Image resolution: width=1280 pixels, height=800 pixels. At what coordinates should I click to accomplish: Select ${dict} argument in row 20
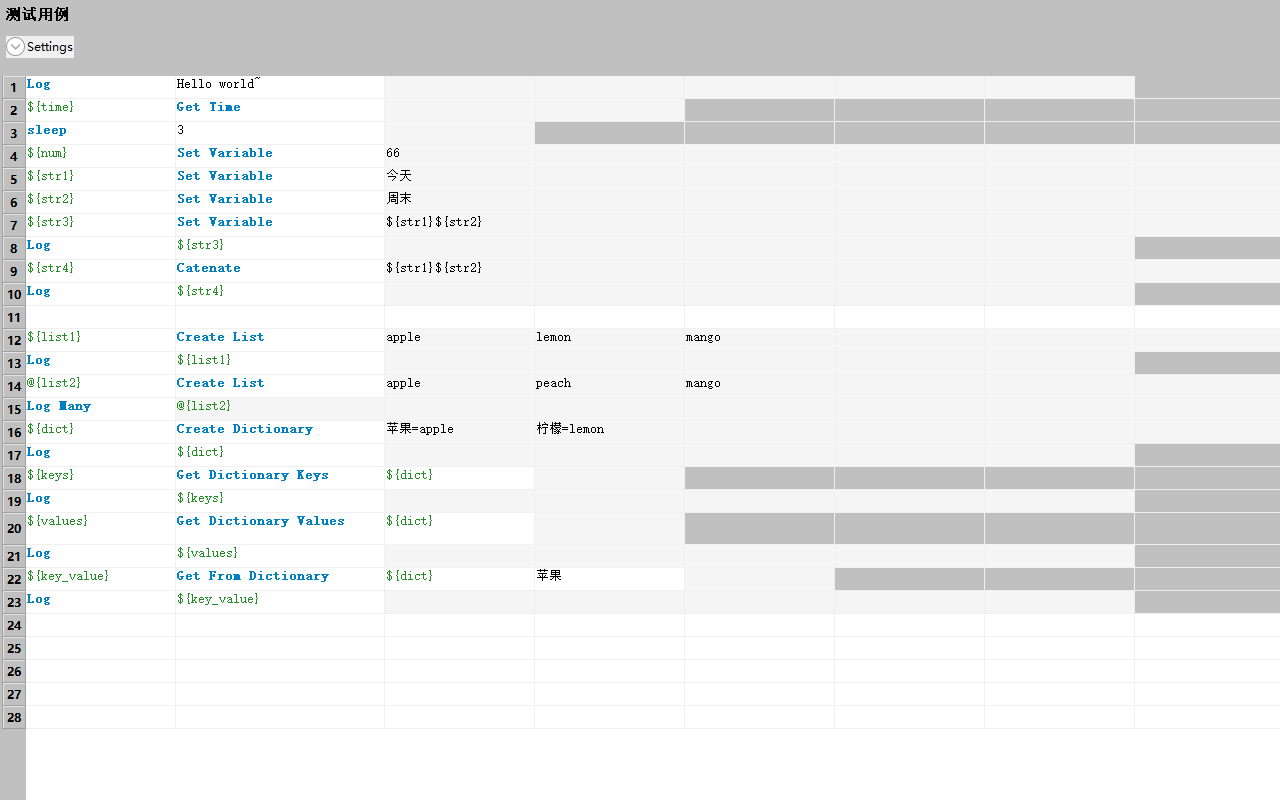click(459, 528)
